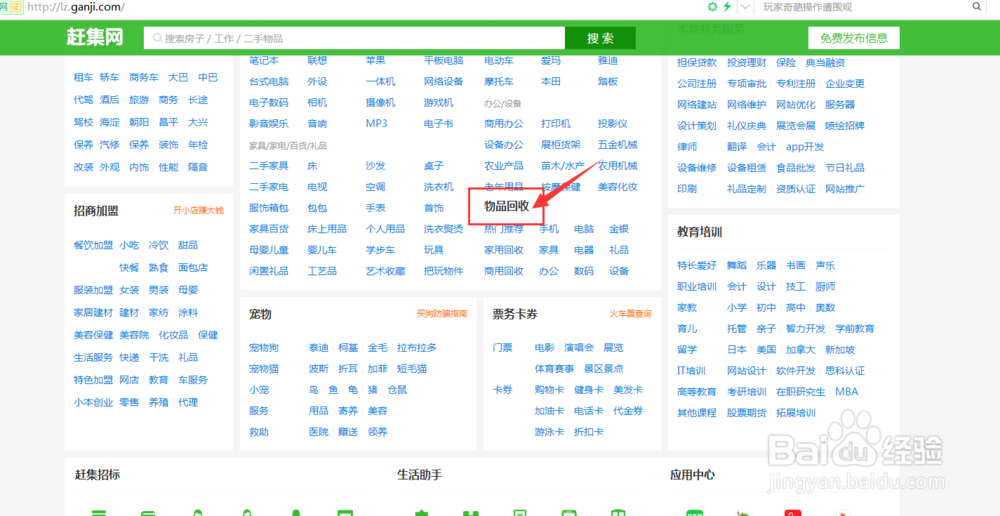Select the 购物卡 link

pyautogui.click(x=550, y=390)
